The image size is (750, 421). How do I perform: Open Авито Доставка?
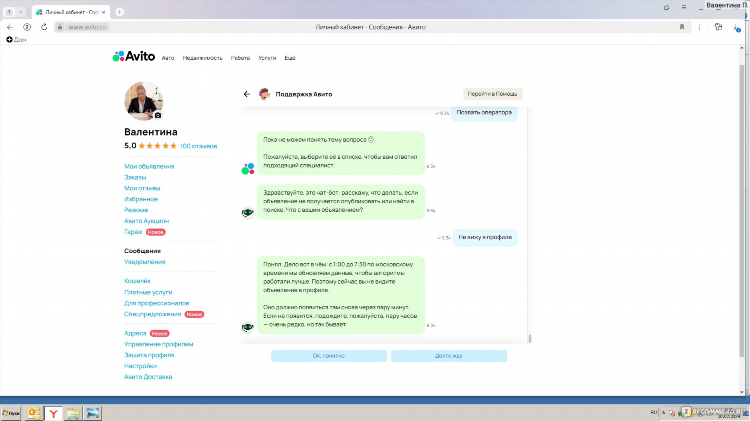pos(148,377)
